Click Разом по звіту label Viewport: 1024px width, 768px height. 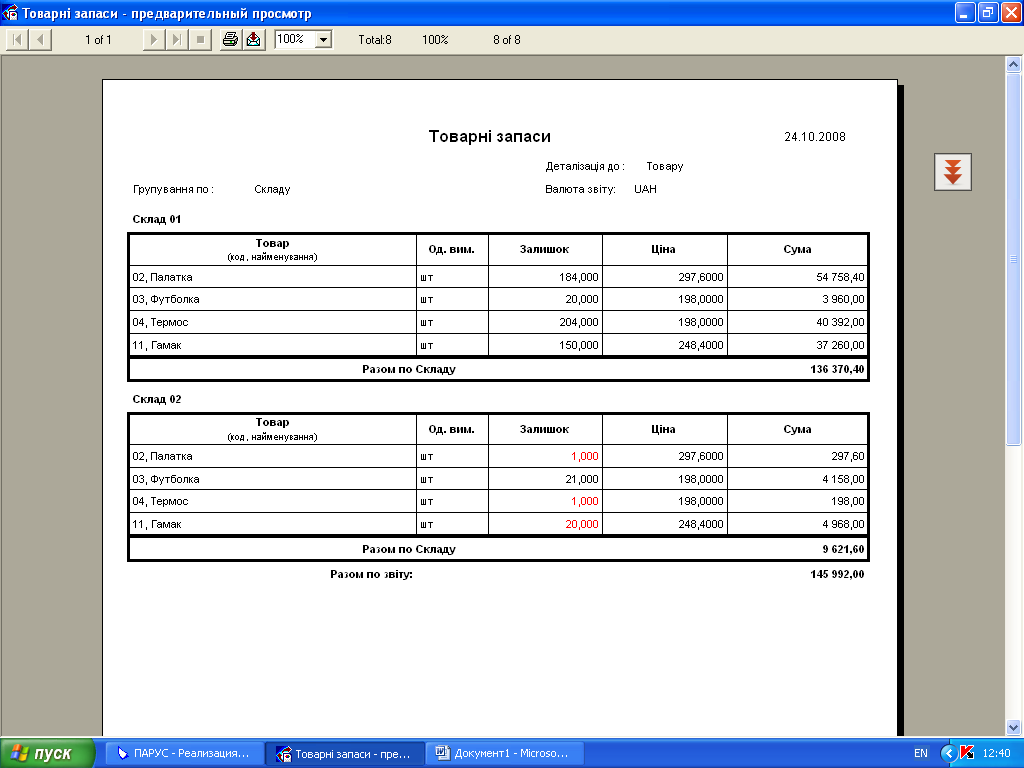click(x=372, y=574)
